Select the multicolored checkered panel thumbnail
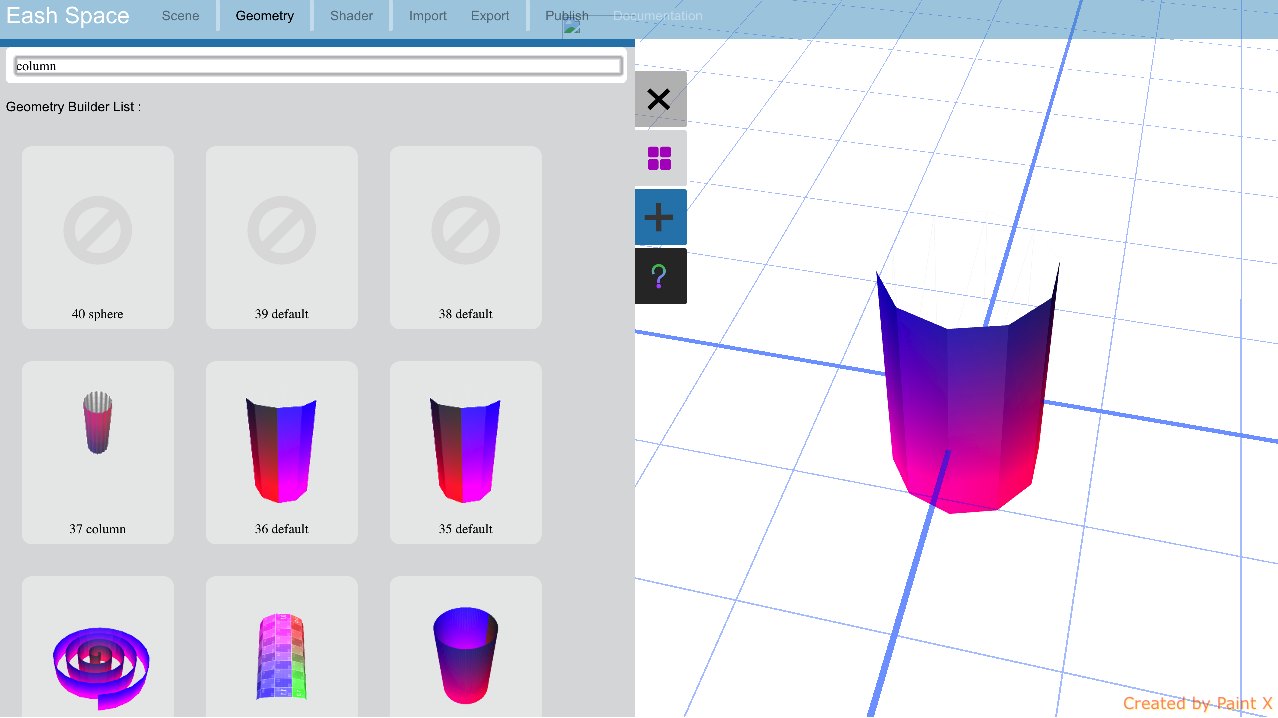 point(282,656)
